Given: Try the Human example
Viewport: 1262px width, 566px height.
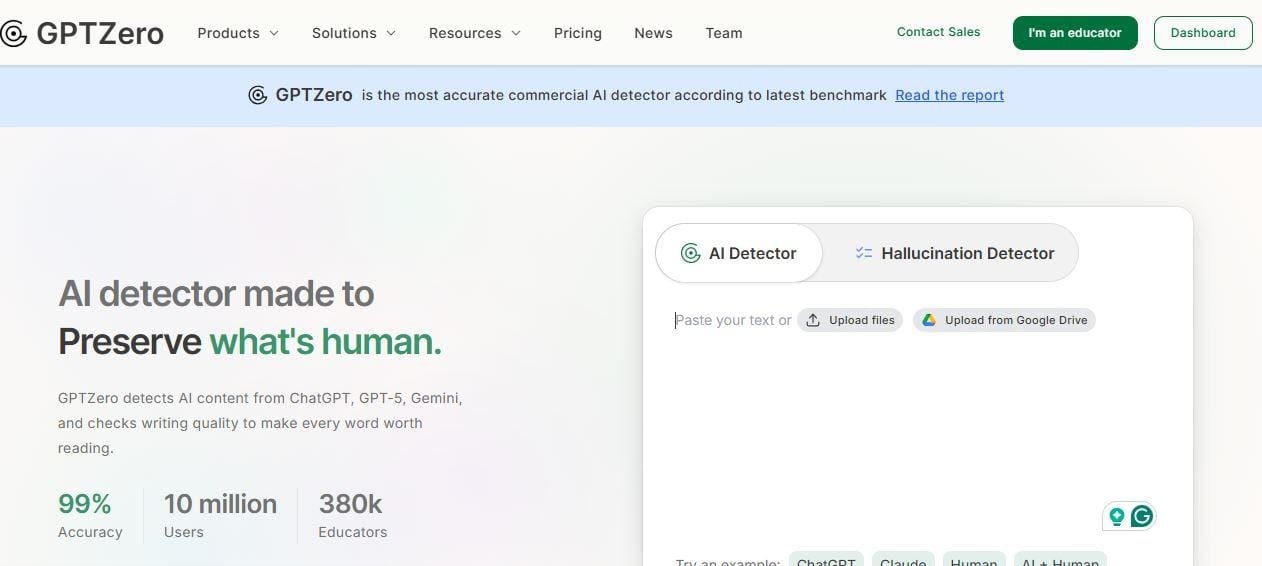Looking at the screenshot, I should click(974, 560).
